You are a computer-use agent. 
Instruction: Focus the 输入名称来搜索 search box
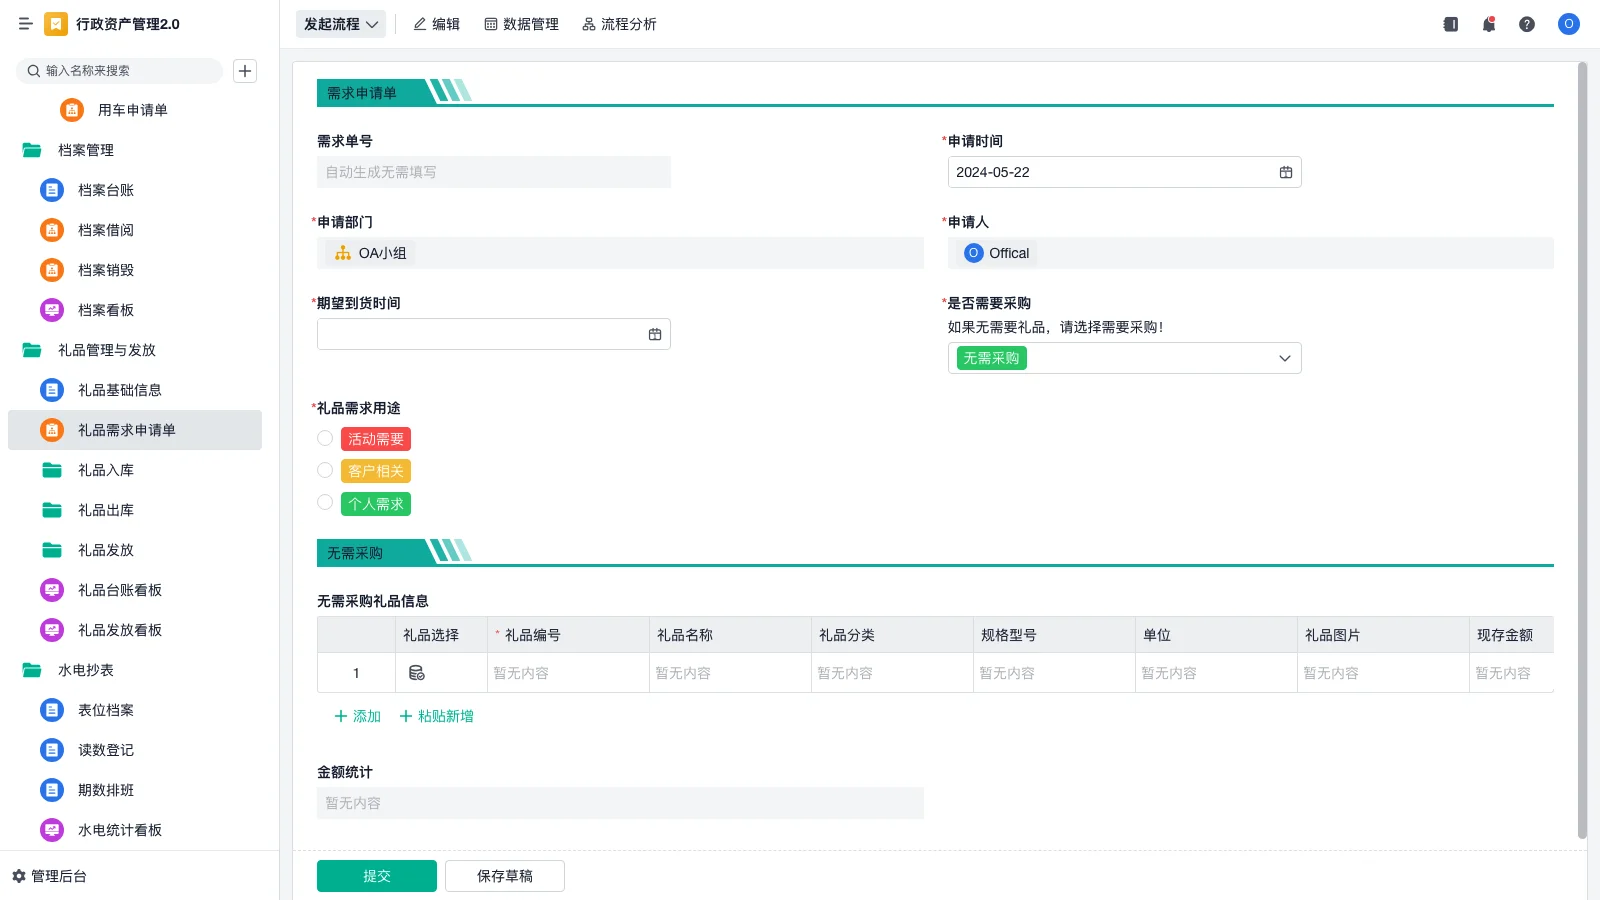click(119, 71)
